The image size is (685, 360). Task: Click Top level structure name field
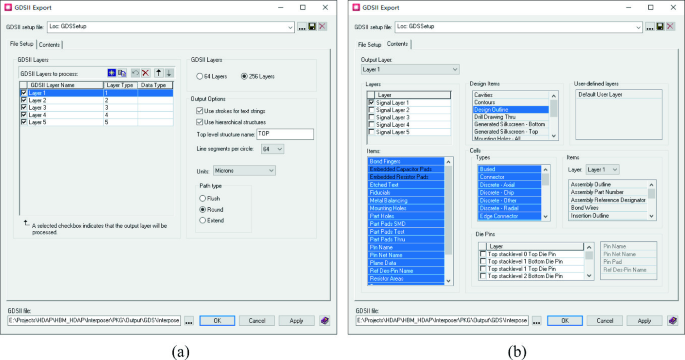coord(285,134)
